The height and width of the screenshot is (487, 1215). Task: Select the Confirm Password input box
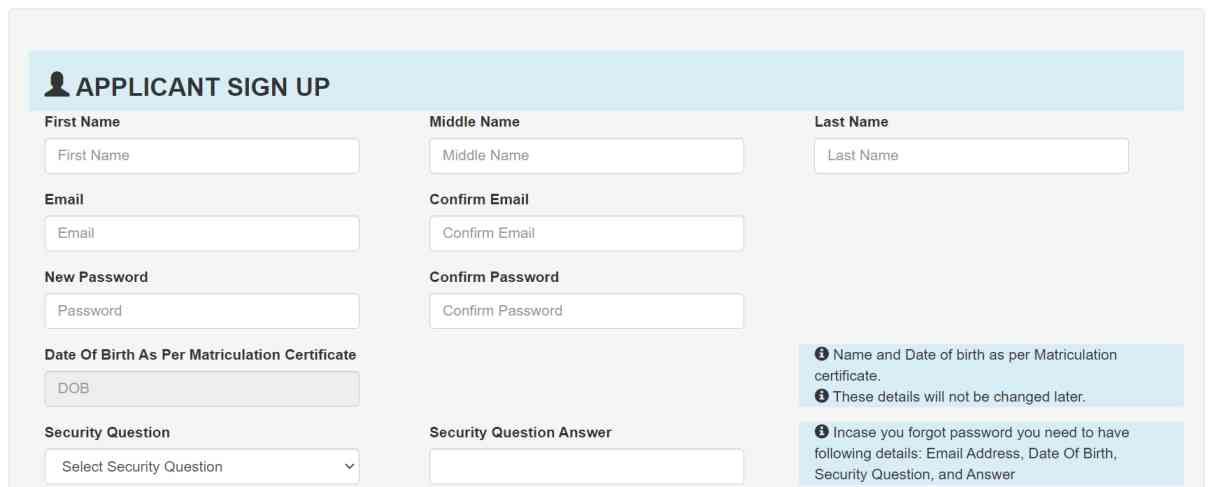(x=586, y=311)
